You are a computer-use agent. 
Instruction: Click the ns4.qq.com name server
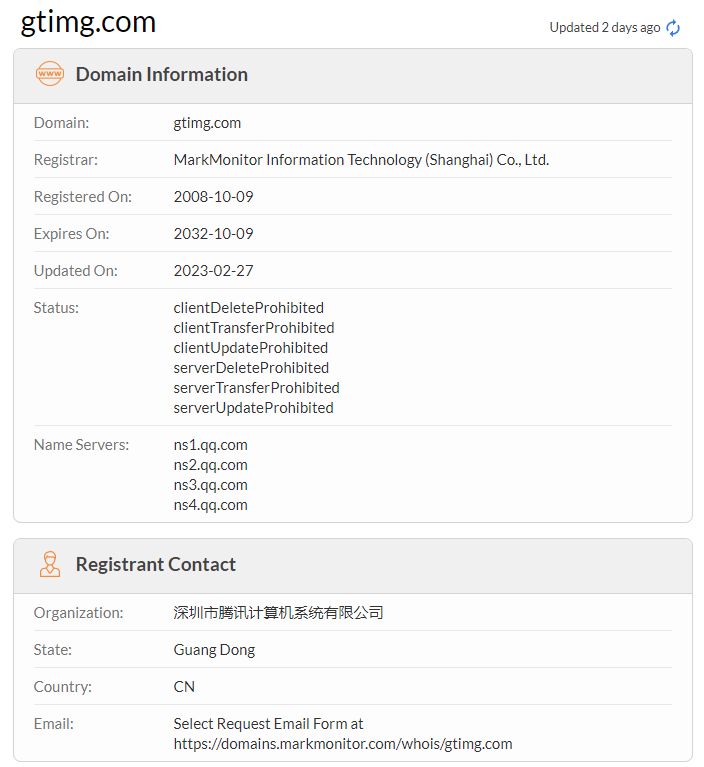point(210,505)
